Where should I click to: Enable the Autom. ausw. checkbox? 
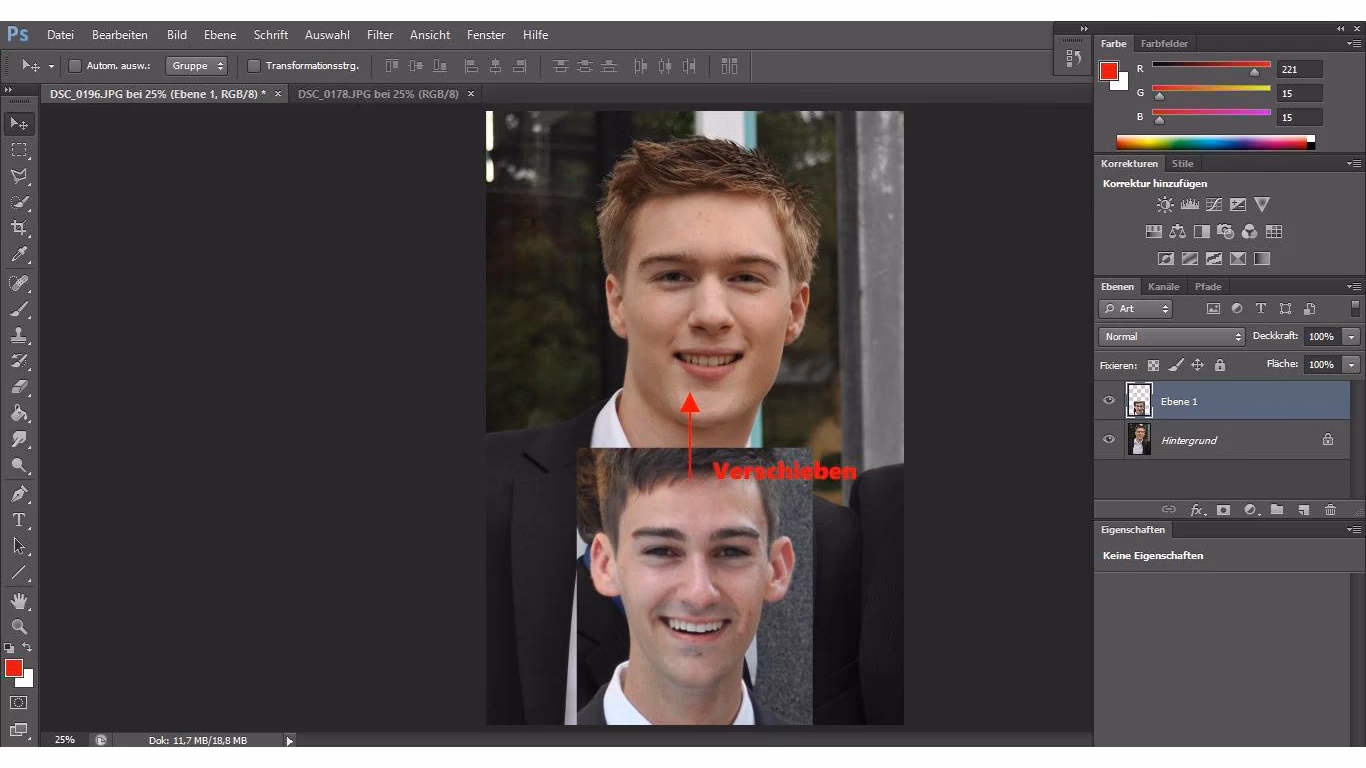75,65
